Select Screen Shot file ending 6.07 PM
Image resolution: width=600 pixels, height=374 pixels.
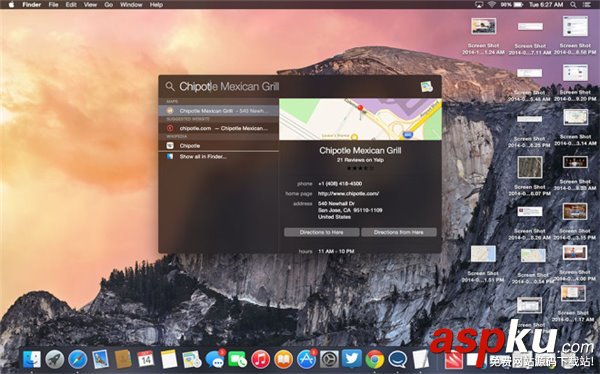click(530, 176)
